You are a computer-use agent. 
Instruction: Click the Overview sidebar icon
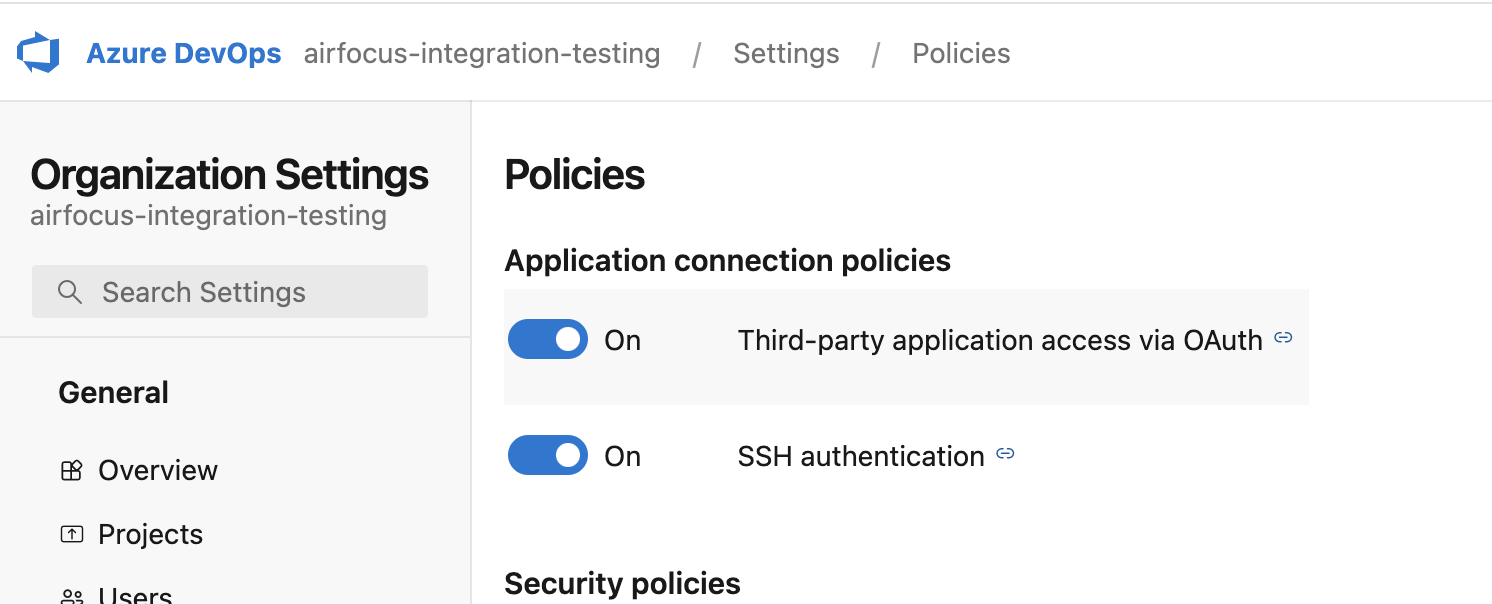(71, 470)
